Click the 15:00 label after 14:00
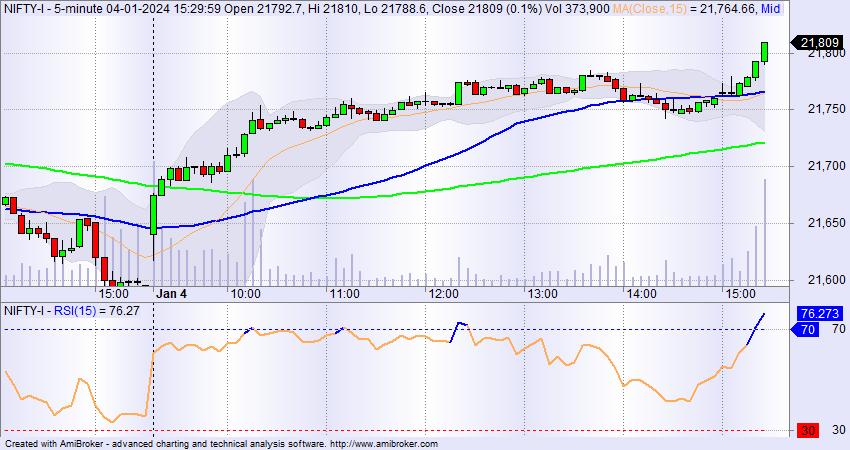Viewport: 850px width, 450px height. coord(740,294)
